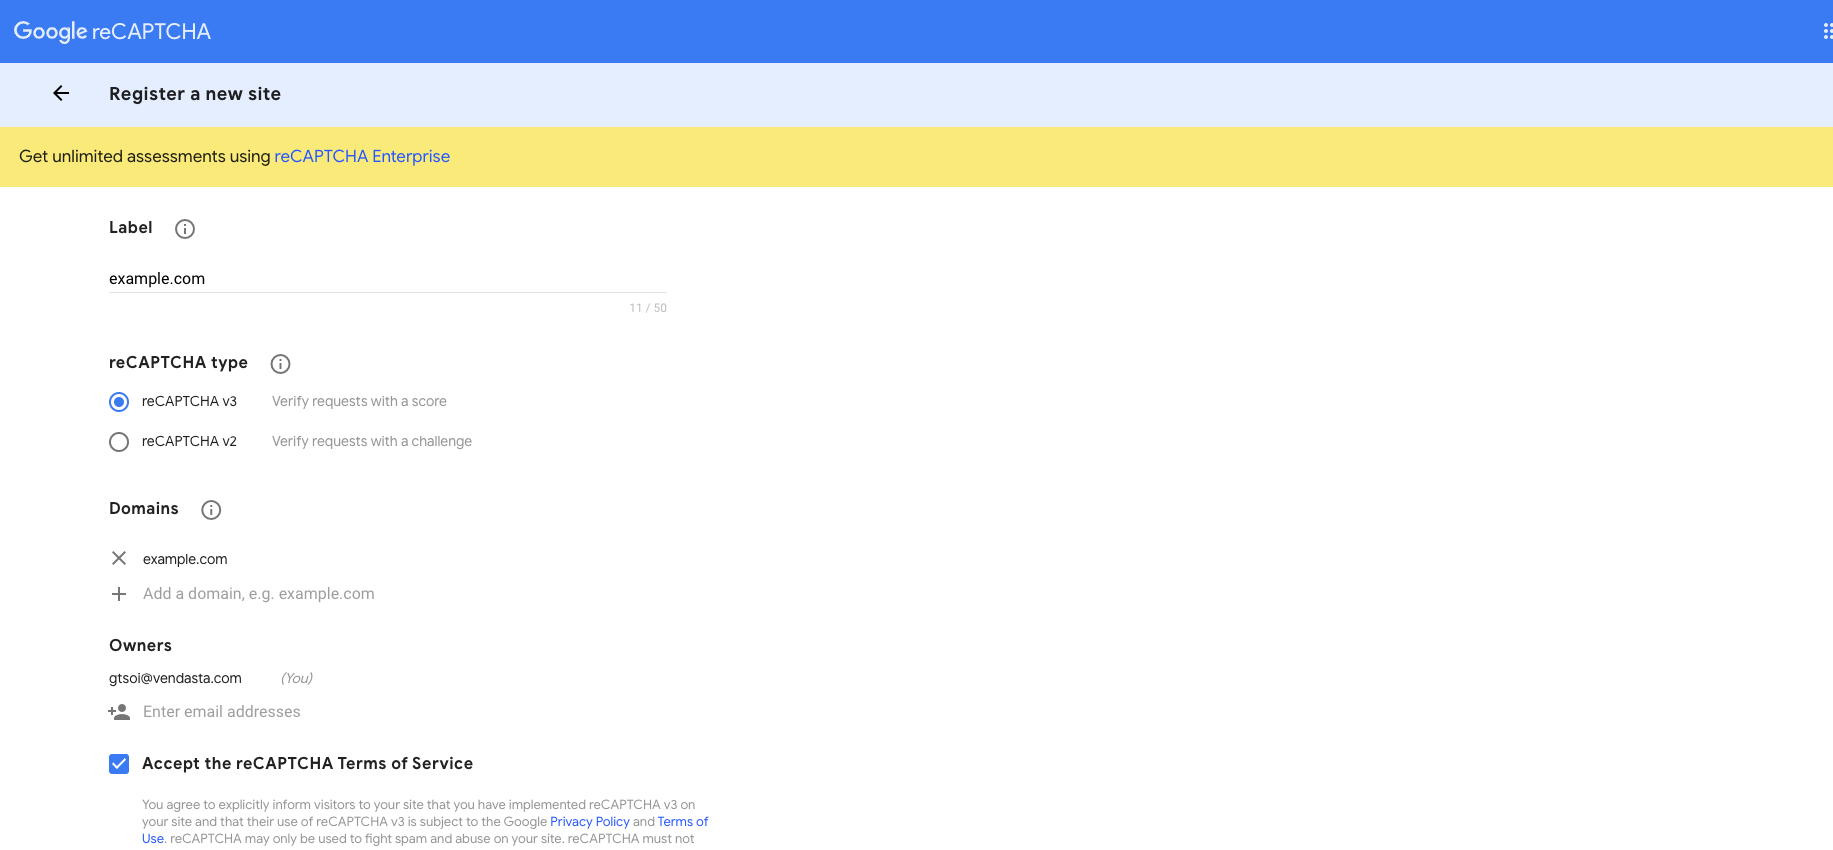The image size is (1833, 850).
Task: Click the plus icon to add a domain
Action: click(x=119, y=594)
